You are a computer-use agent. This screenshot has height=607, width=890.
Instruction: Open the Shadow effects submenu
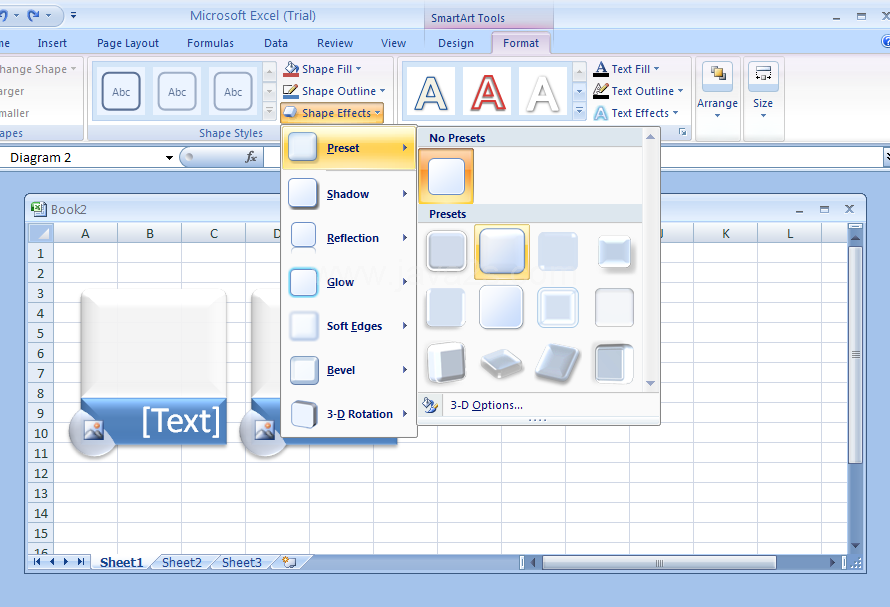tap(349, 194)
